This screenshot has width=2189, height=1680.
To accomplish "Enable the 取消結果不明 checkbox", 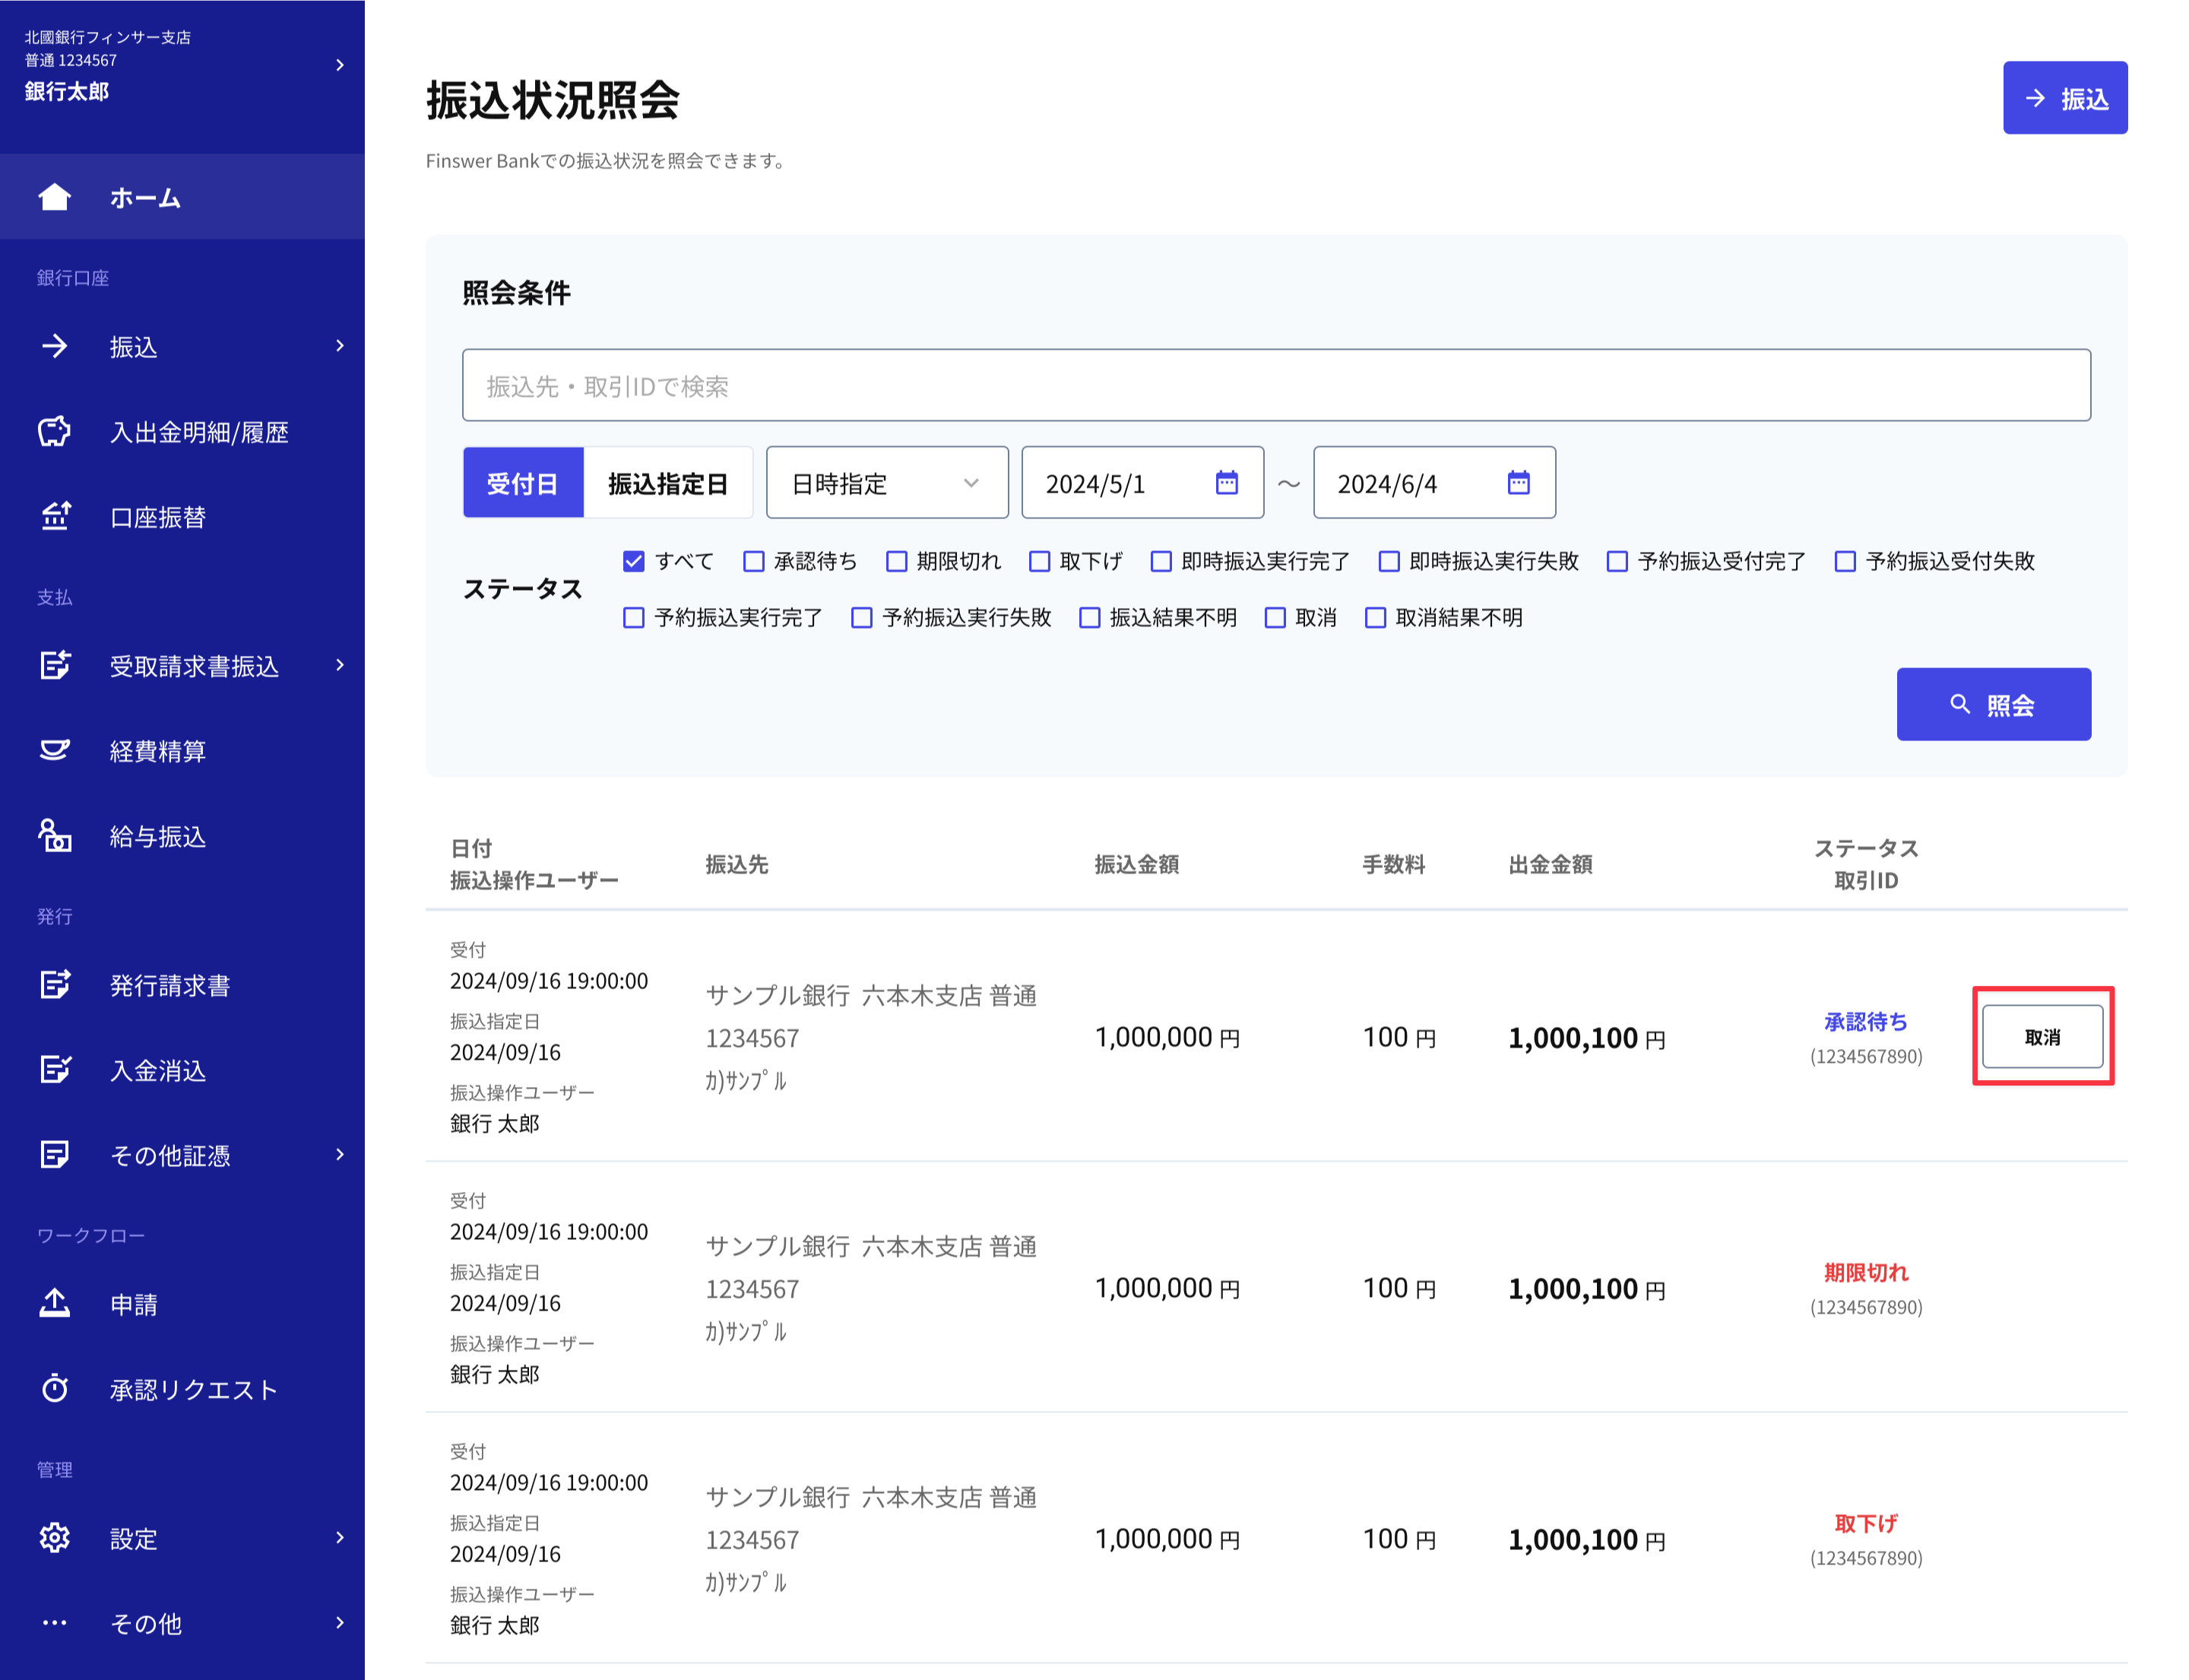I will pos(1375,618).
